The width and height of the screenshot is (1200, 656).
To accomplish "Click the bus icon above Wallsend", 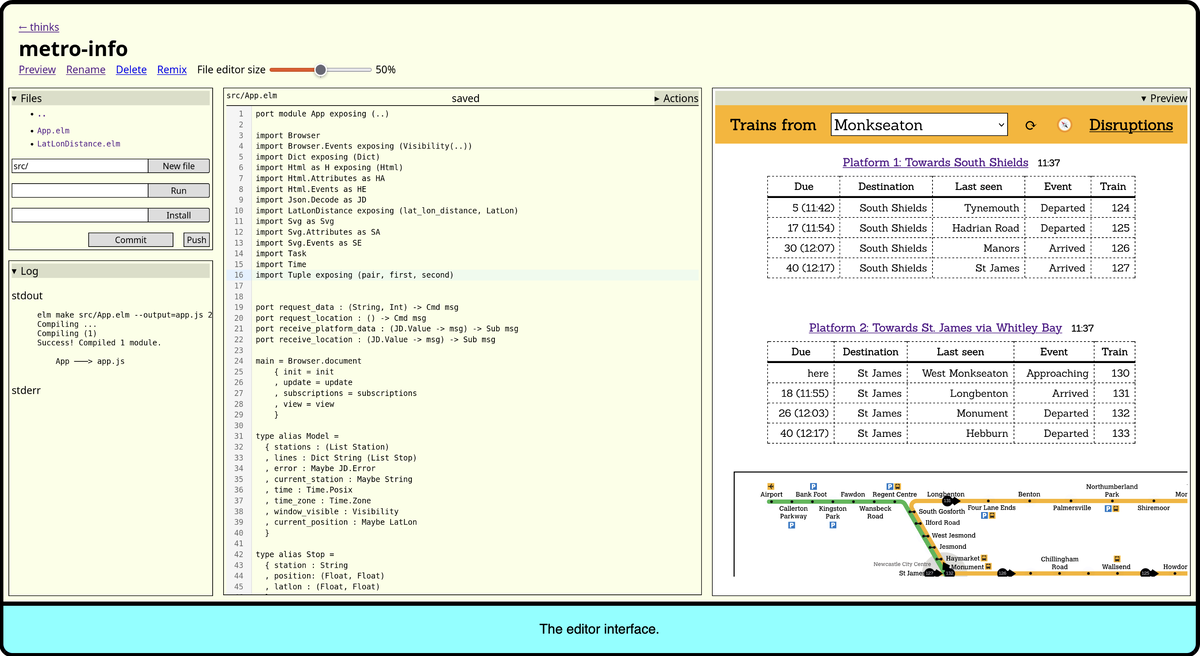I will click(x=1117, y=558).
